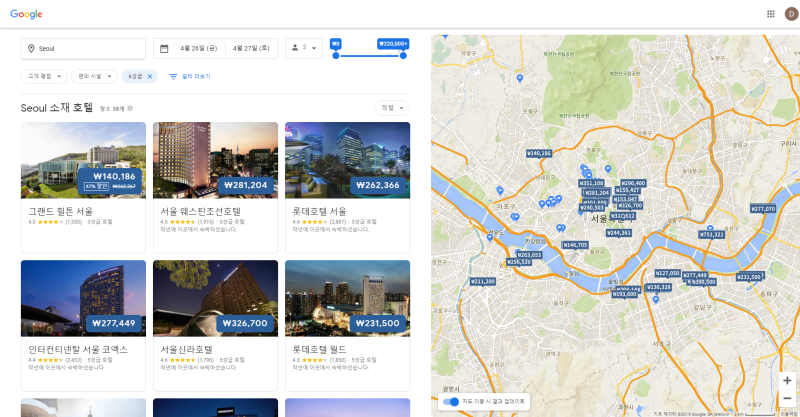Zoom in the map with the plus button
800x417 pixels.
[x=787, y=381]
